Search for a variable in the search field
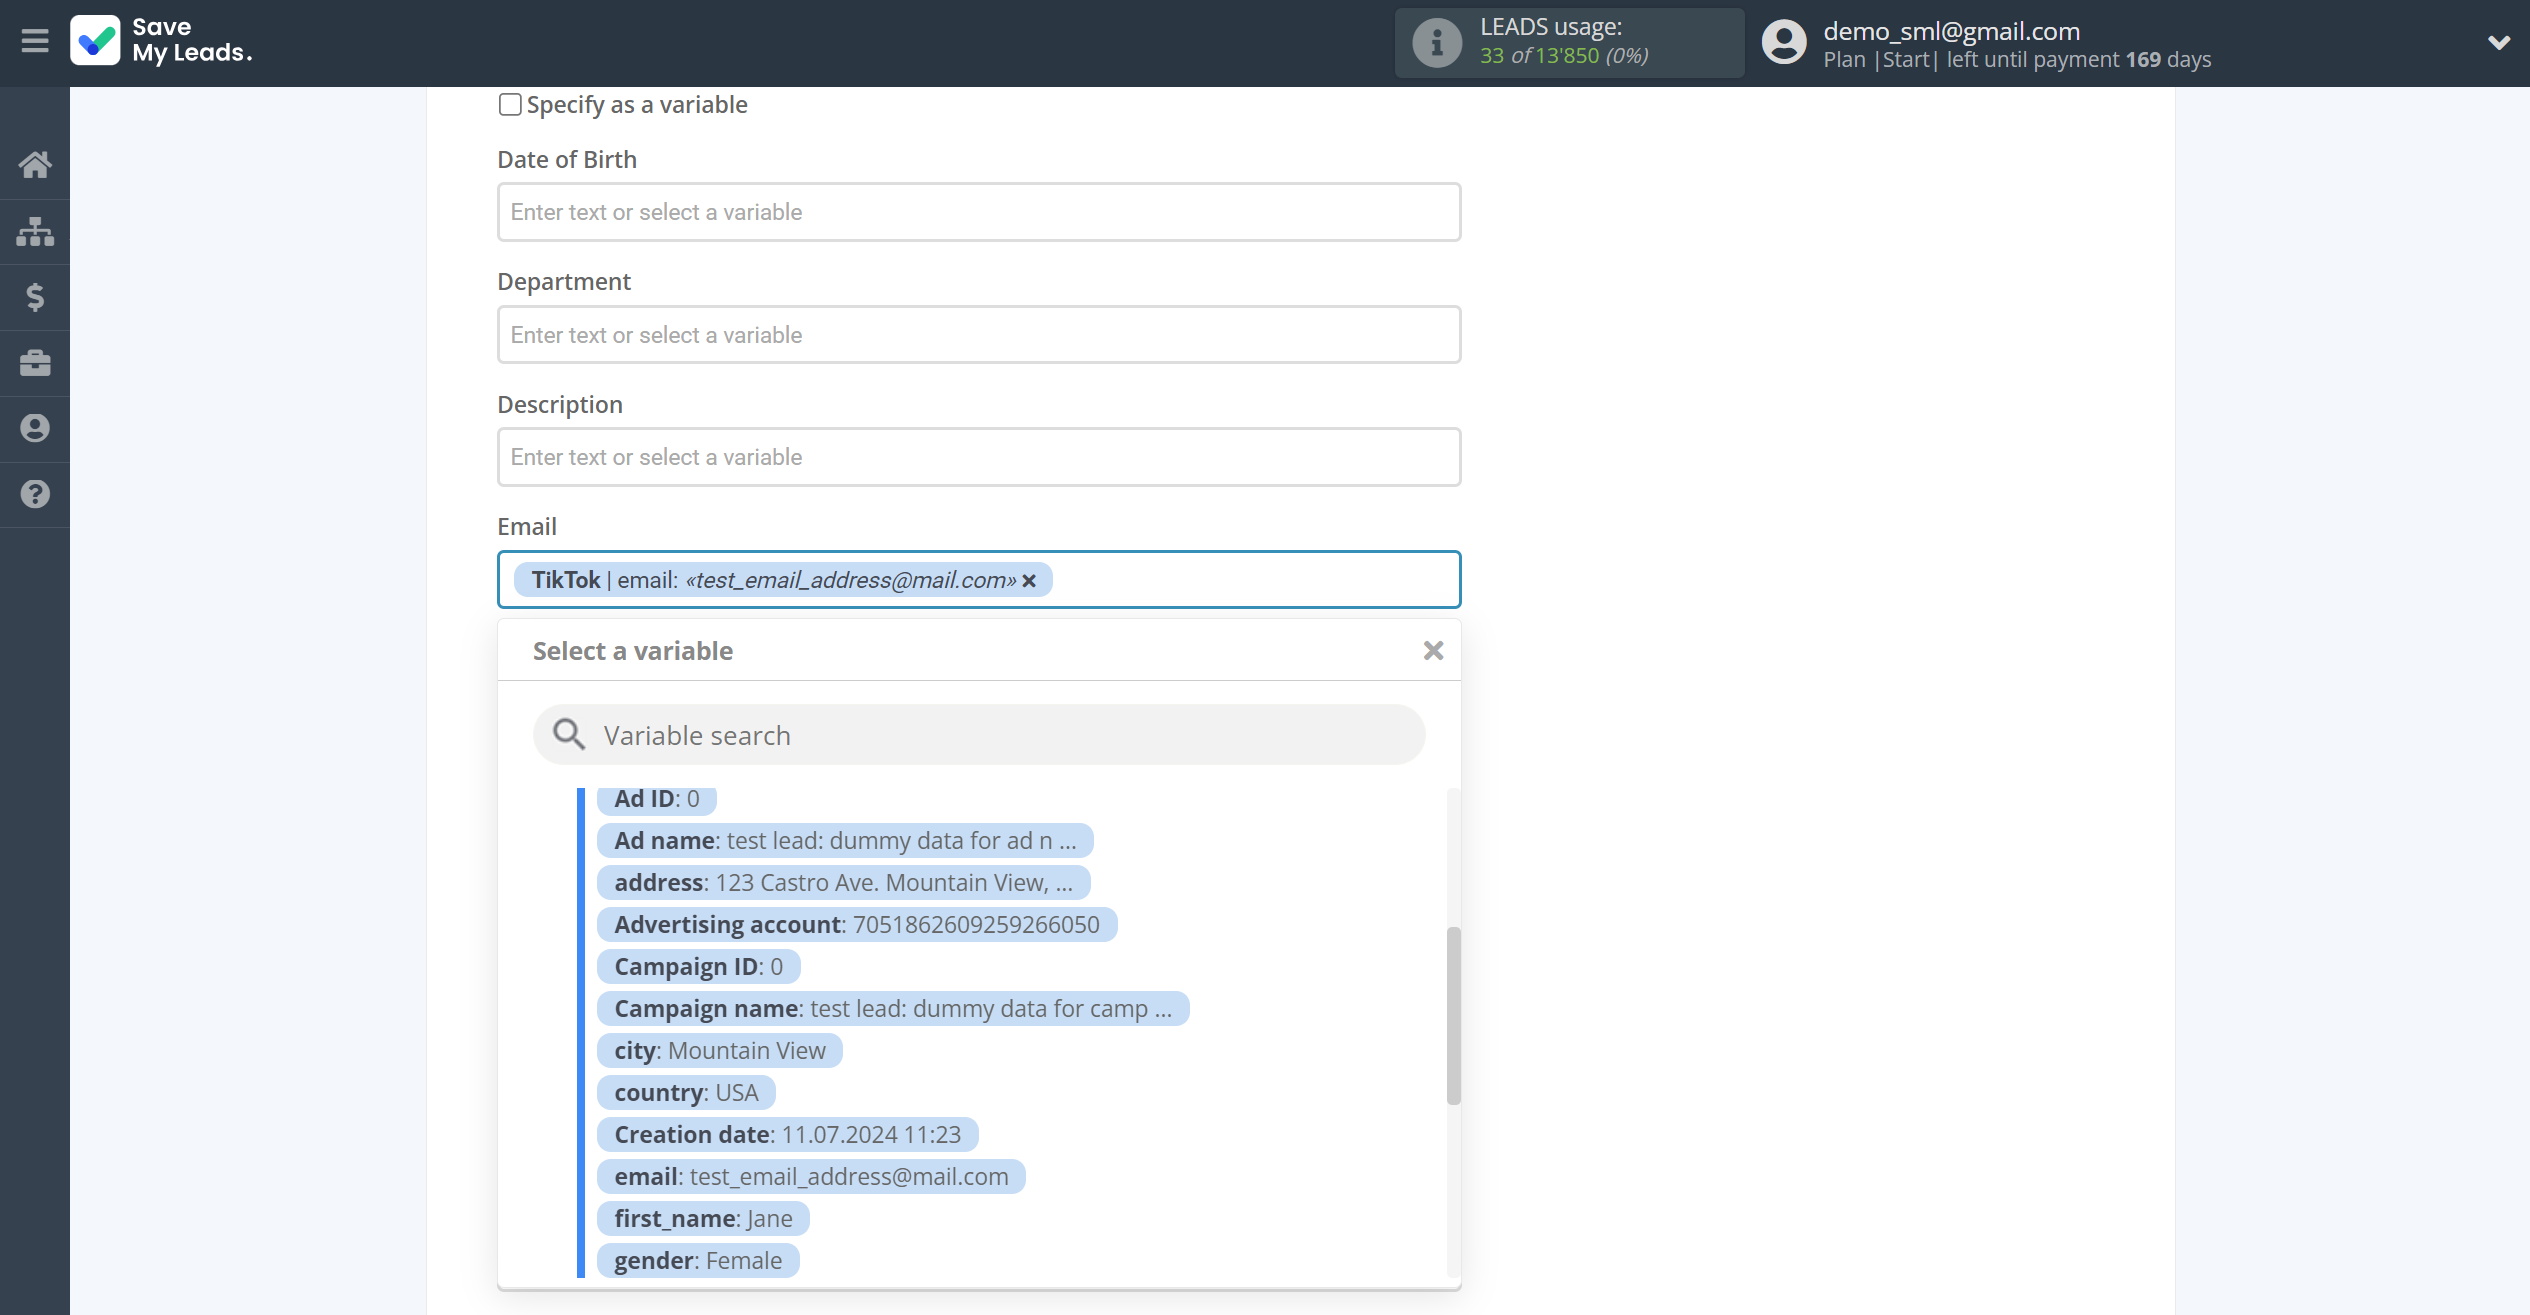2530x1315 pixels. coord(979,734)
